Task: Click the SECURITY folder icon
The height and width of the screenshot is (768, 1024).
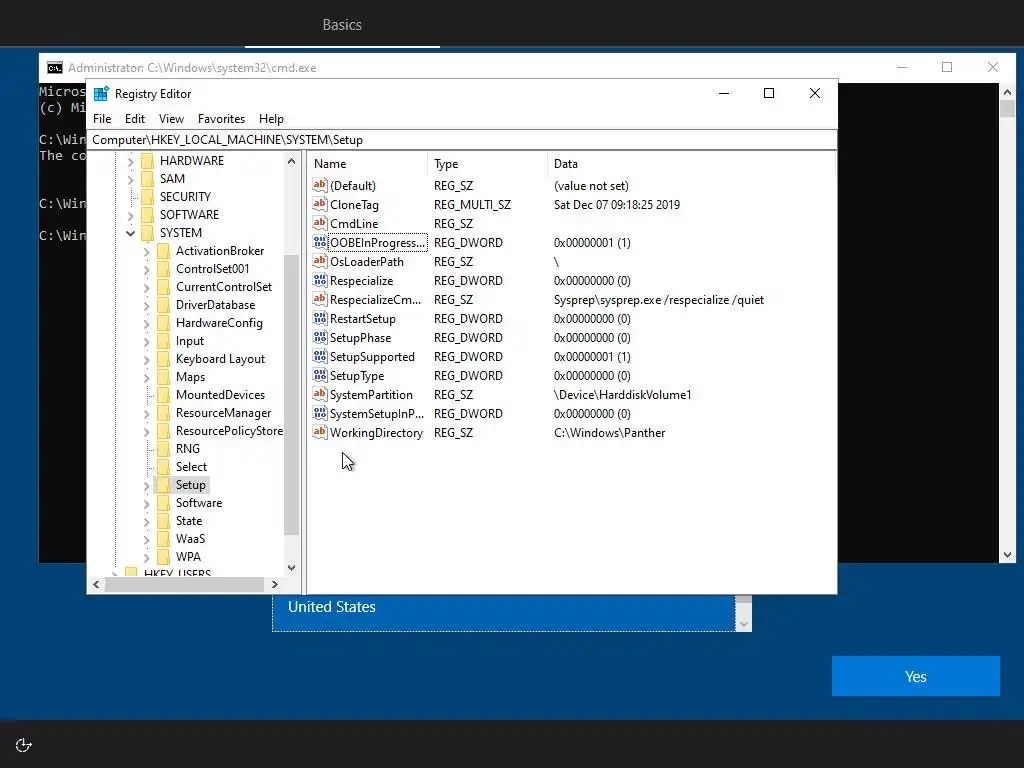Action: tap(148, 197)
